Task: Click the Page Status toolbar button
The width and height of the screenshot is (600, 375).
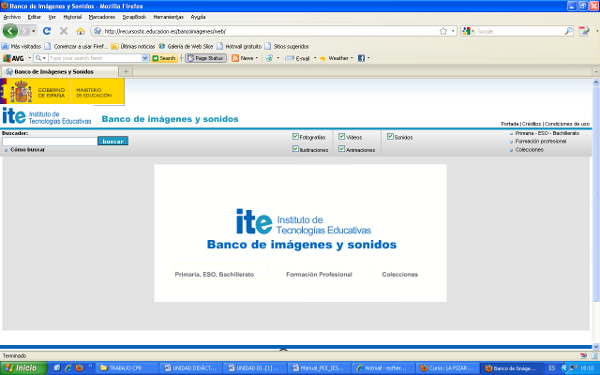Action: point(206,58)
